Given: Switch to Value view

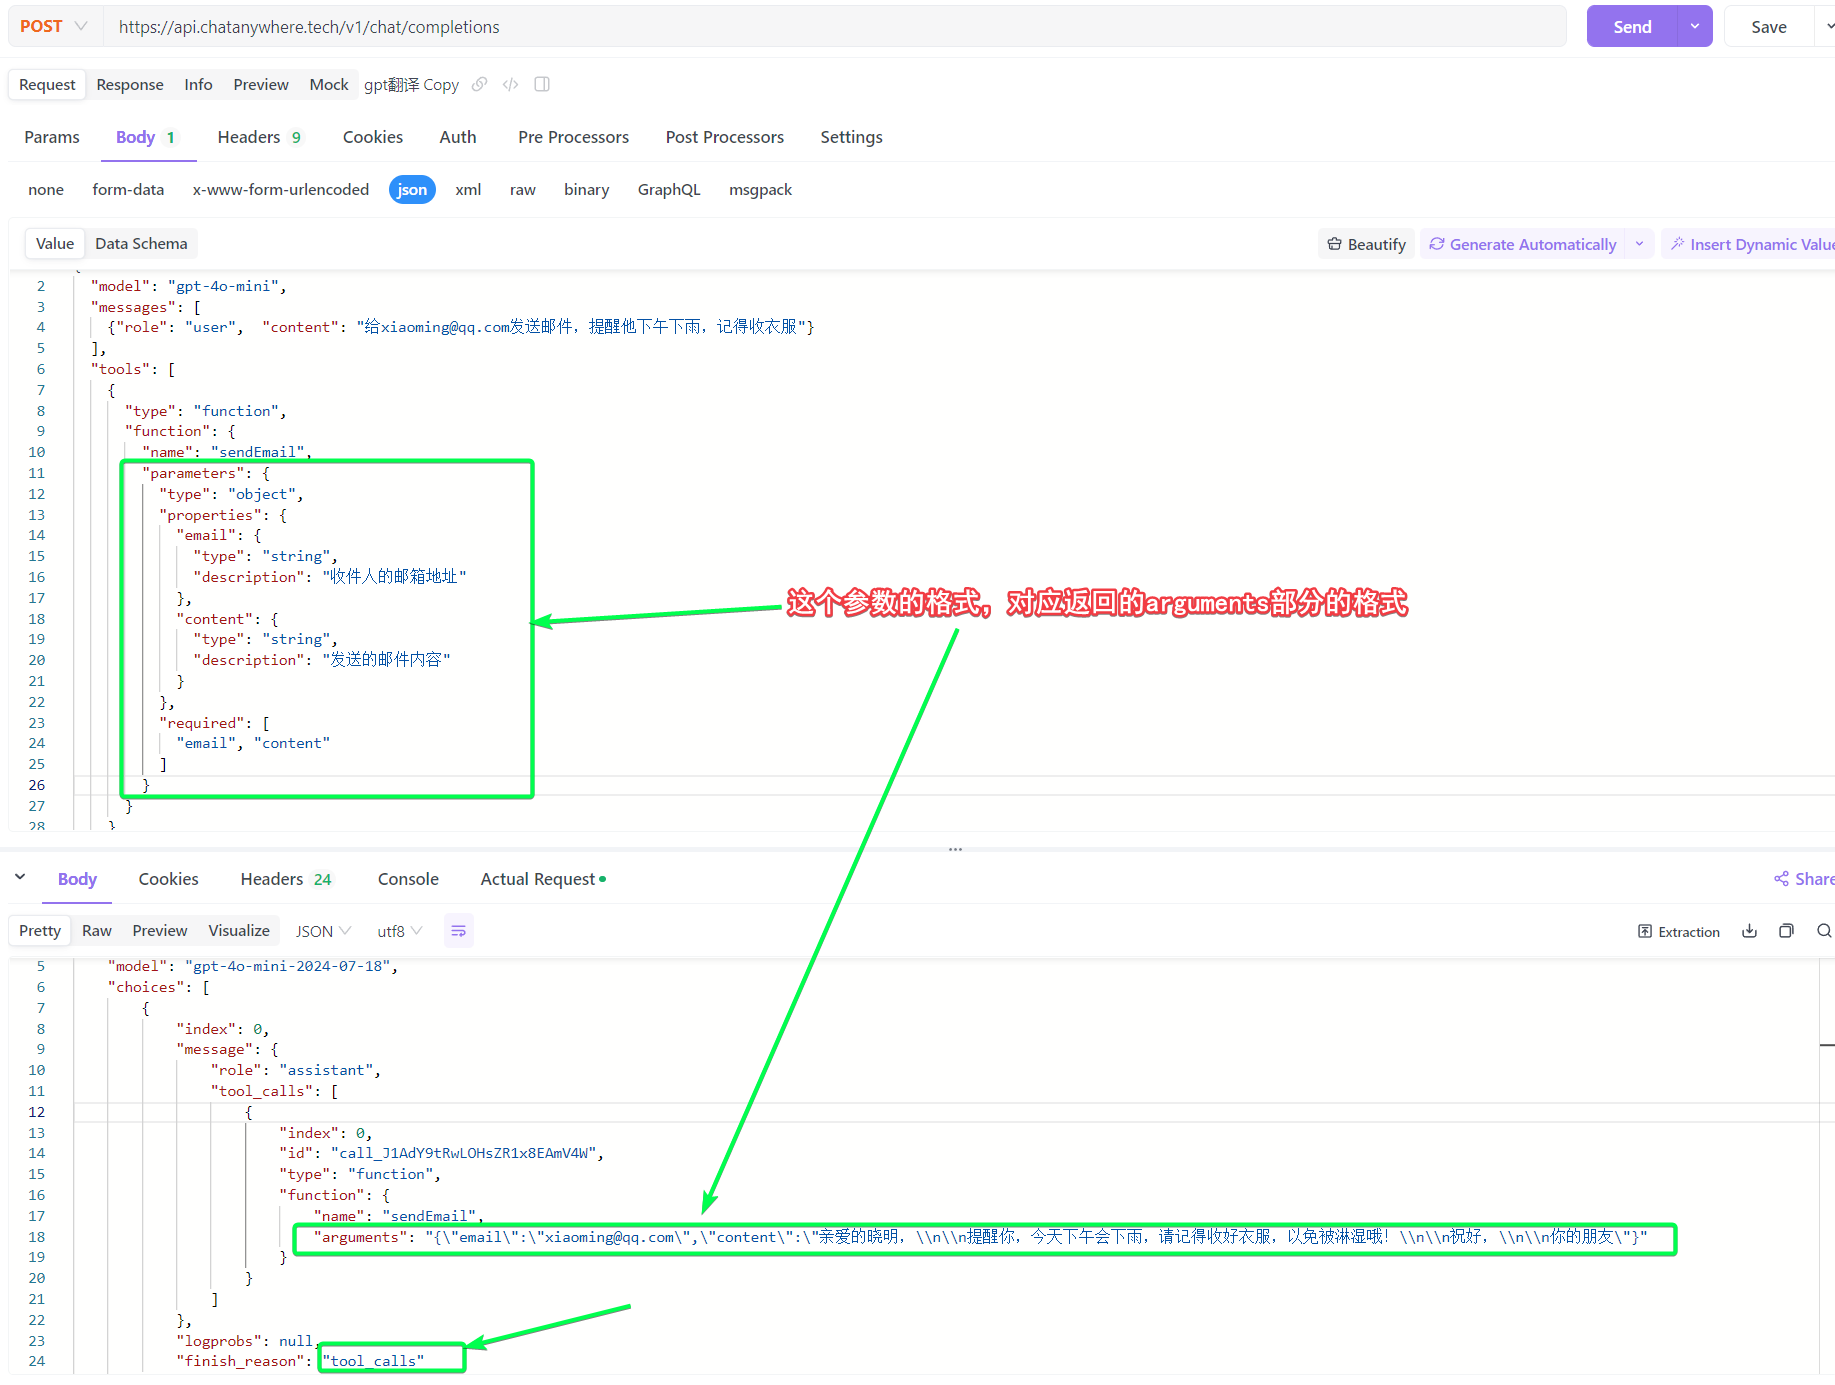Looking at the screenshot, I should [55, 244].
